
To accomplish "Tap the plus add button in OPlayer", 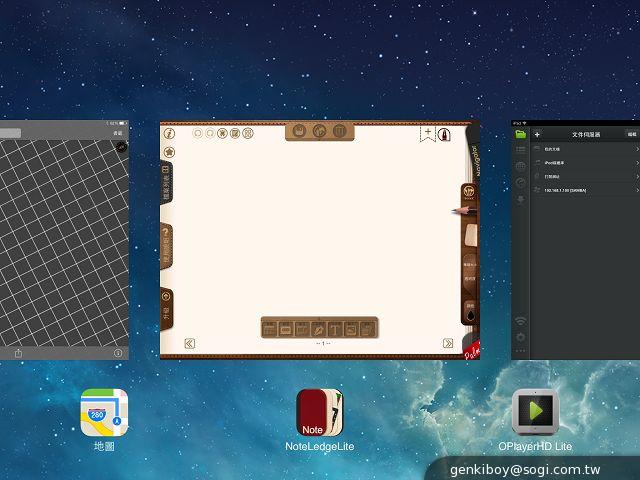I will [x=537, y=135].
